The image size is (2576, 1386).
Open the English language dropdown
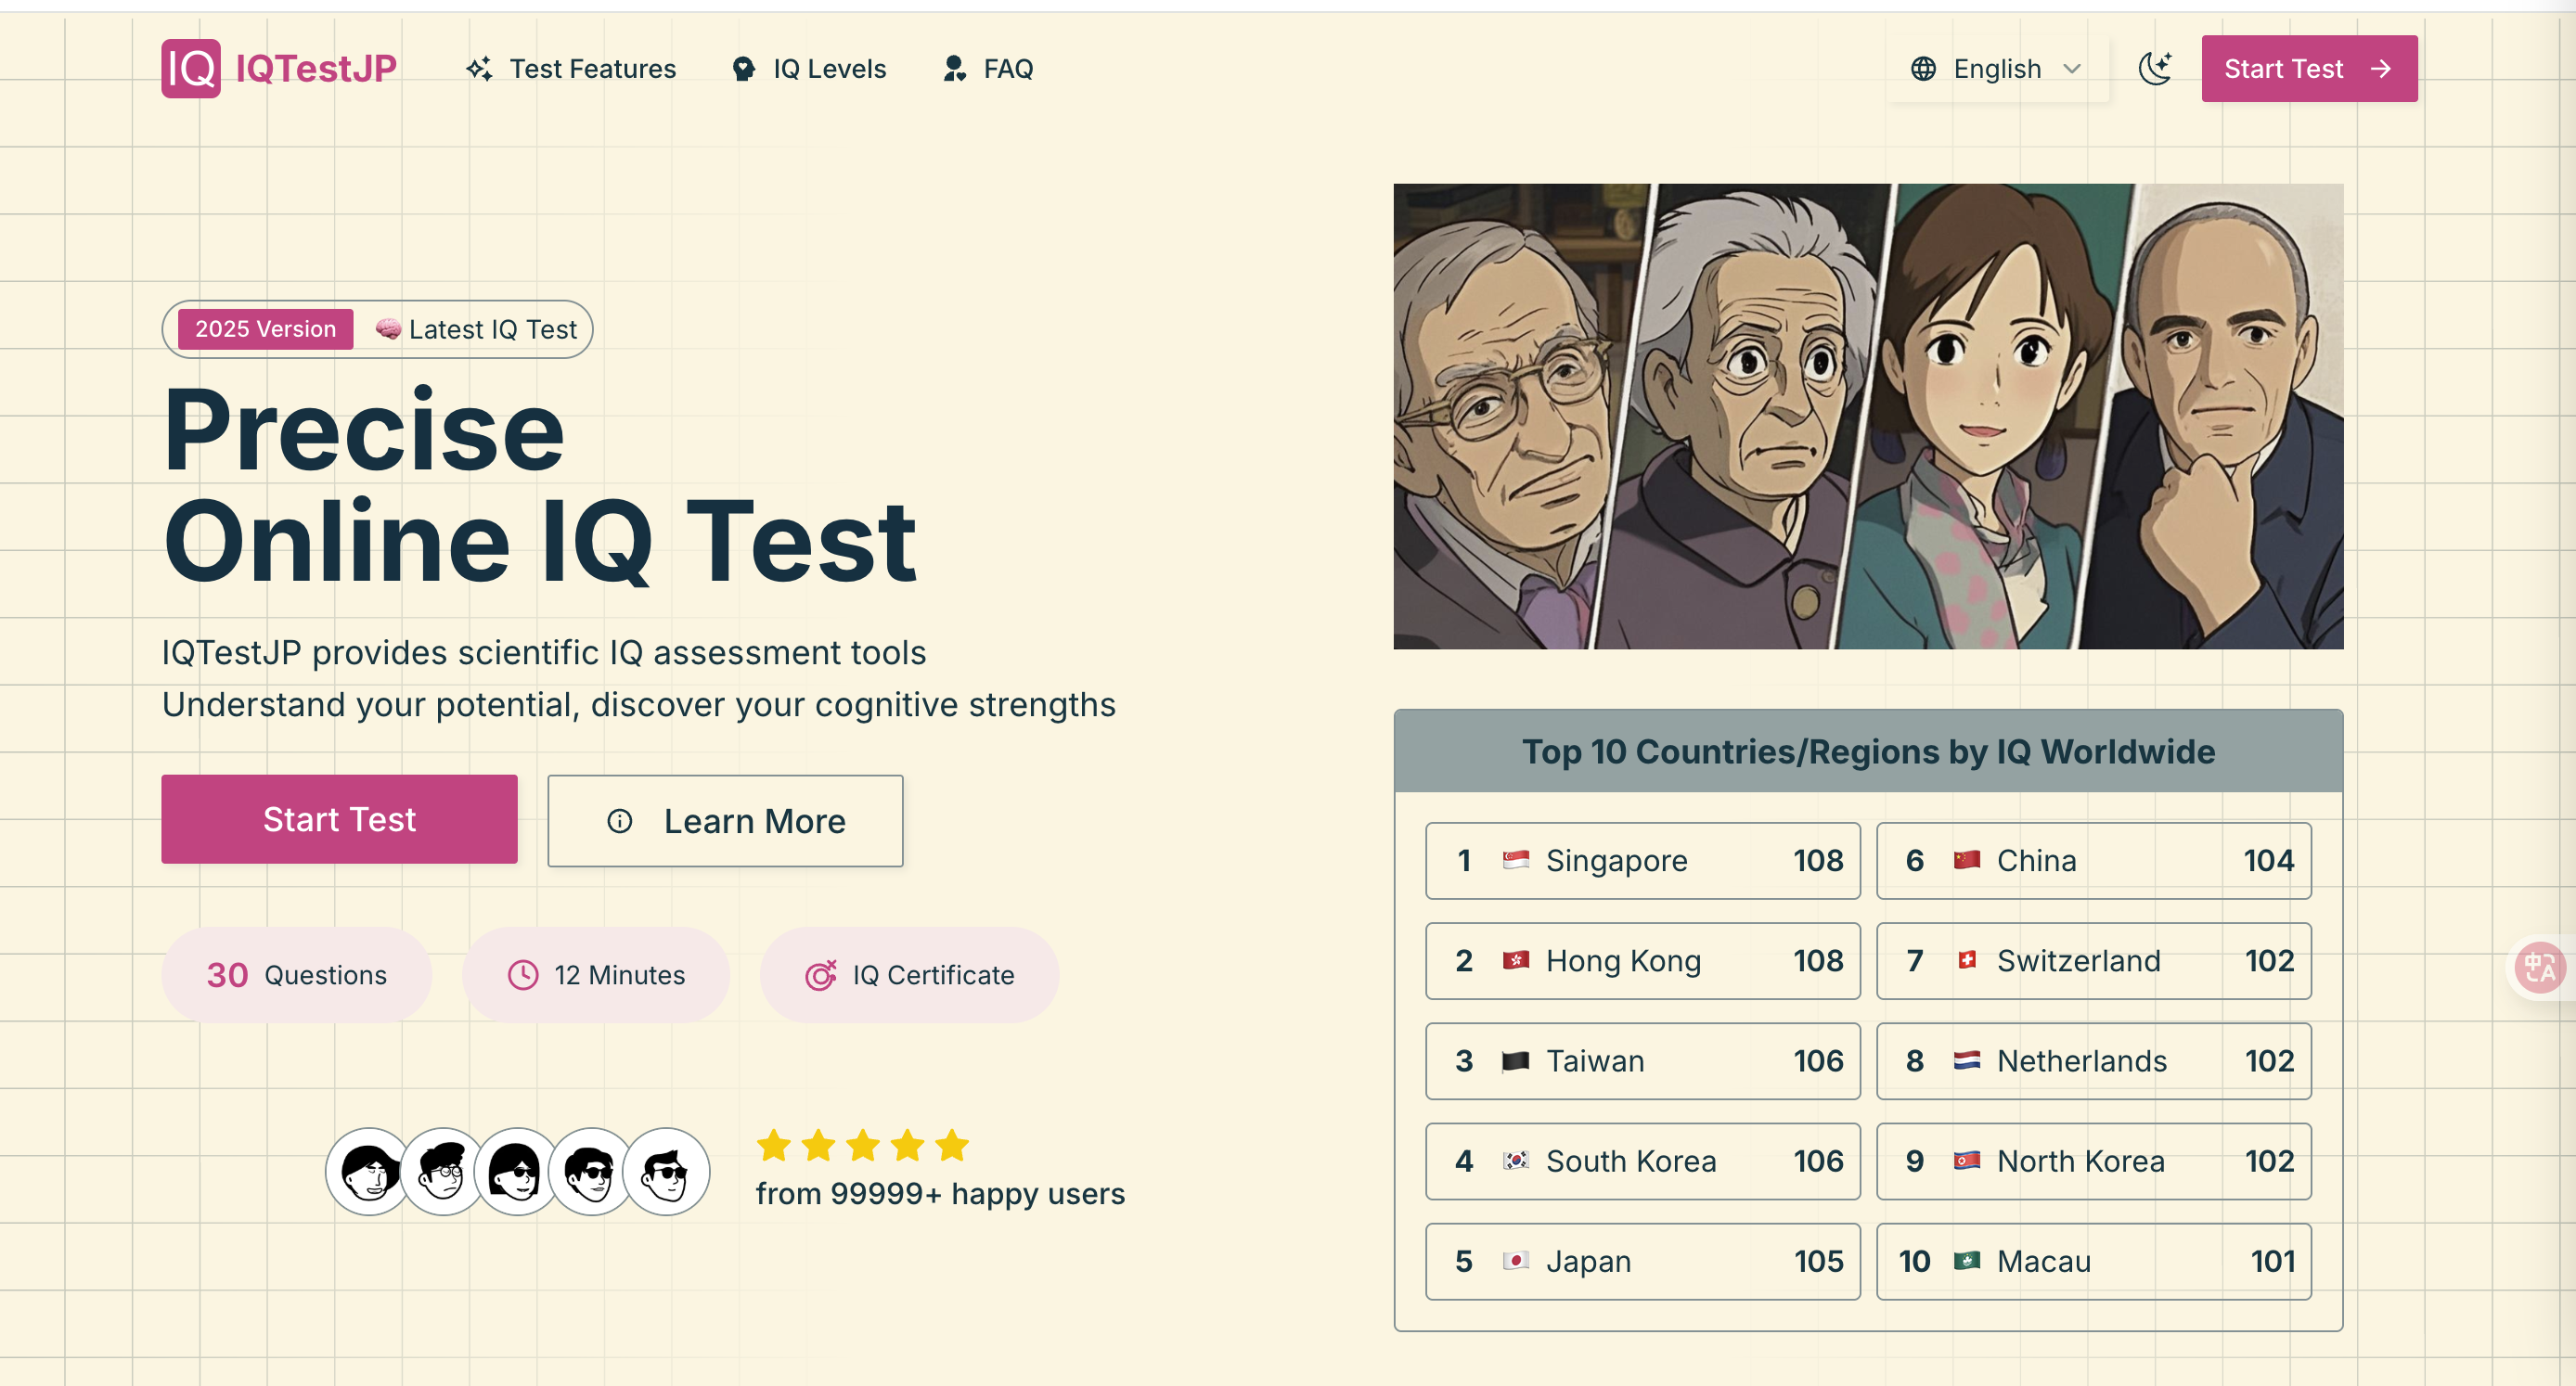1997,69
